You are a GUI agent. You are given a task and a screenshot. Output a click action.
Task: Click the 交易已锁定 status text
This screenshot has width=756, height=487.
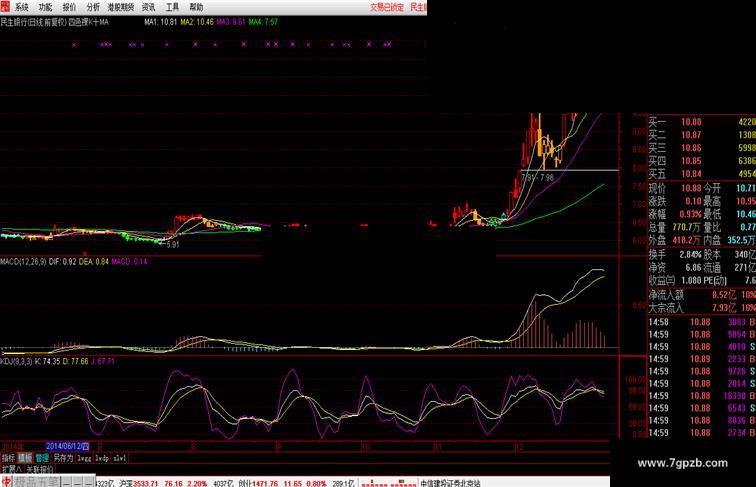click(x=387, y=7)
